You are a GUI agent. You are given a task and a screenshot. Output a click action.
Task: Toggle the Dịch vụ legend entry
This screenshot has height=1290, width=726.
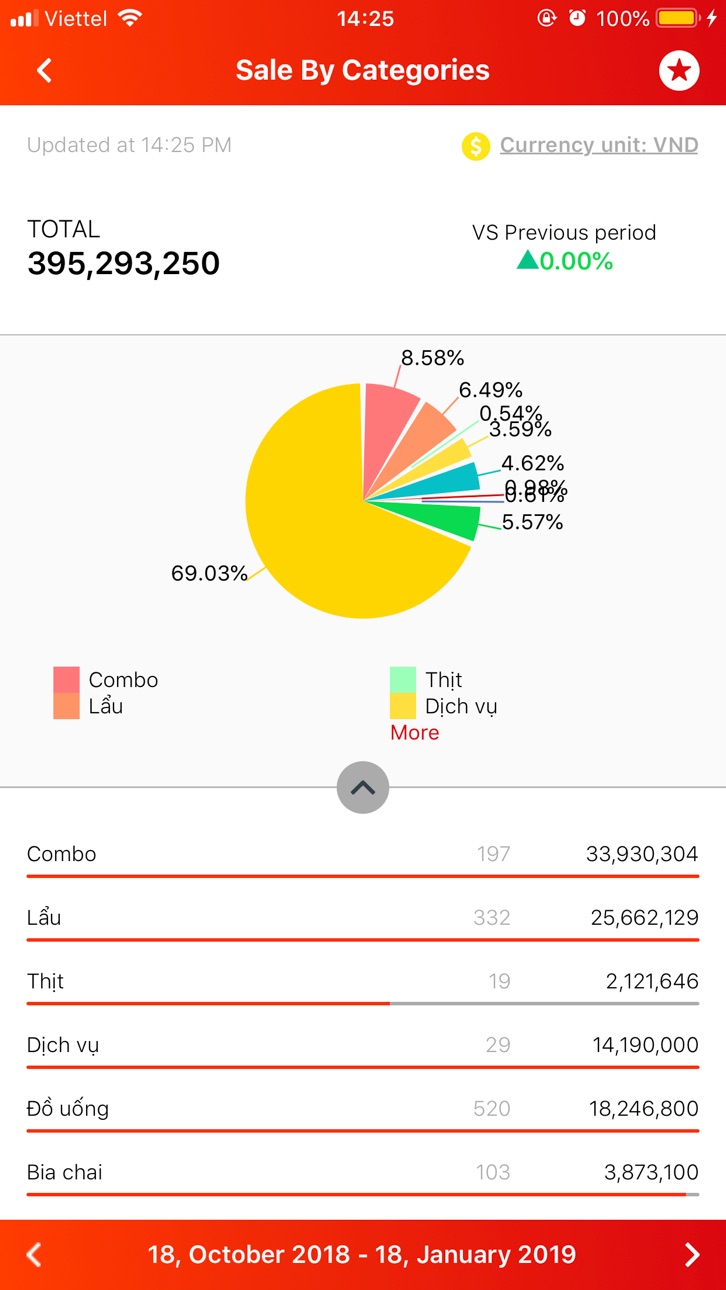pyautogui.click(x=443, y=706)
